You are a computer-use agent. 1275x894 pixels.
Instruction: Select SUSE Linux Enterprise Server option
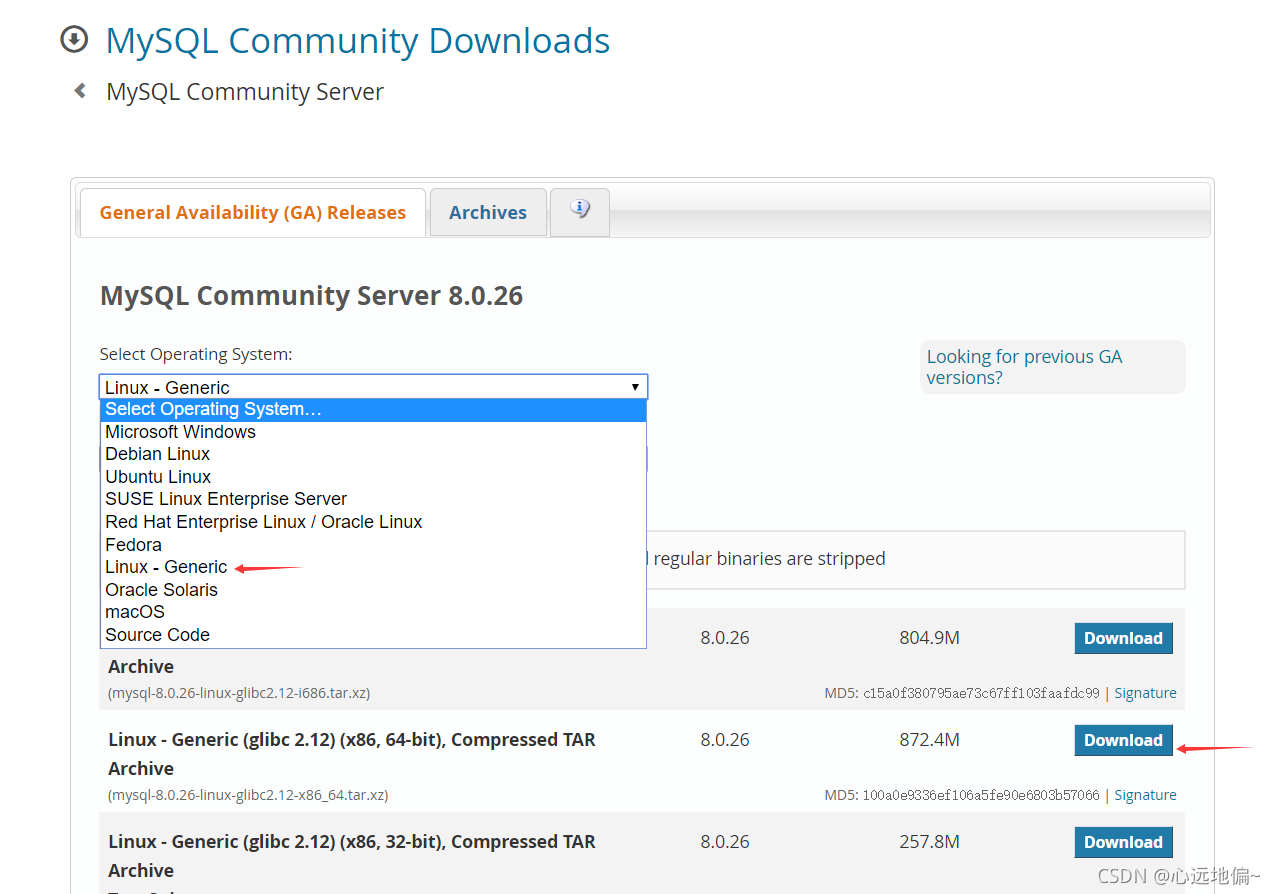pyautogui.click(x=373, y=499)
